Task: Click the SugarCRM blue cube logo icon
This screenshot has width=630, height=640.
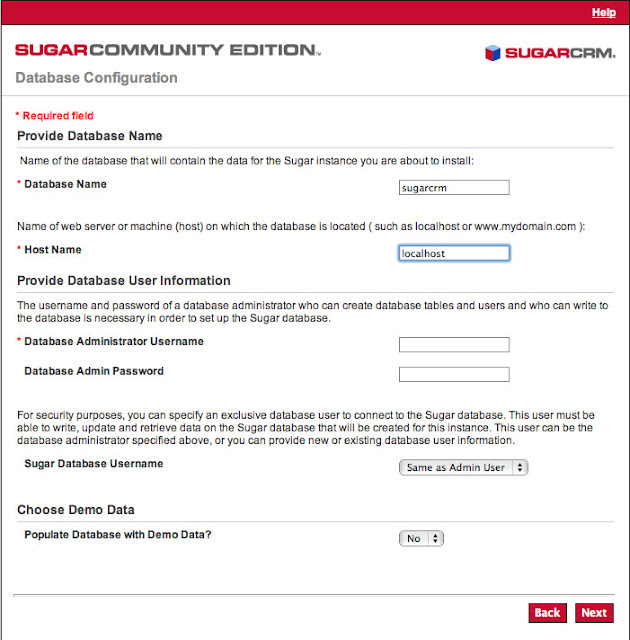Action: click(x=492, y=53)
